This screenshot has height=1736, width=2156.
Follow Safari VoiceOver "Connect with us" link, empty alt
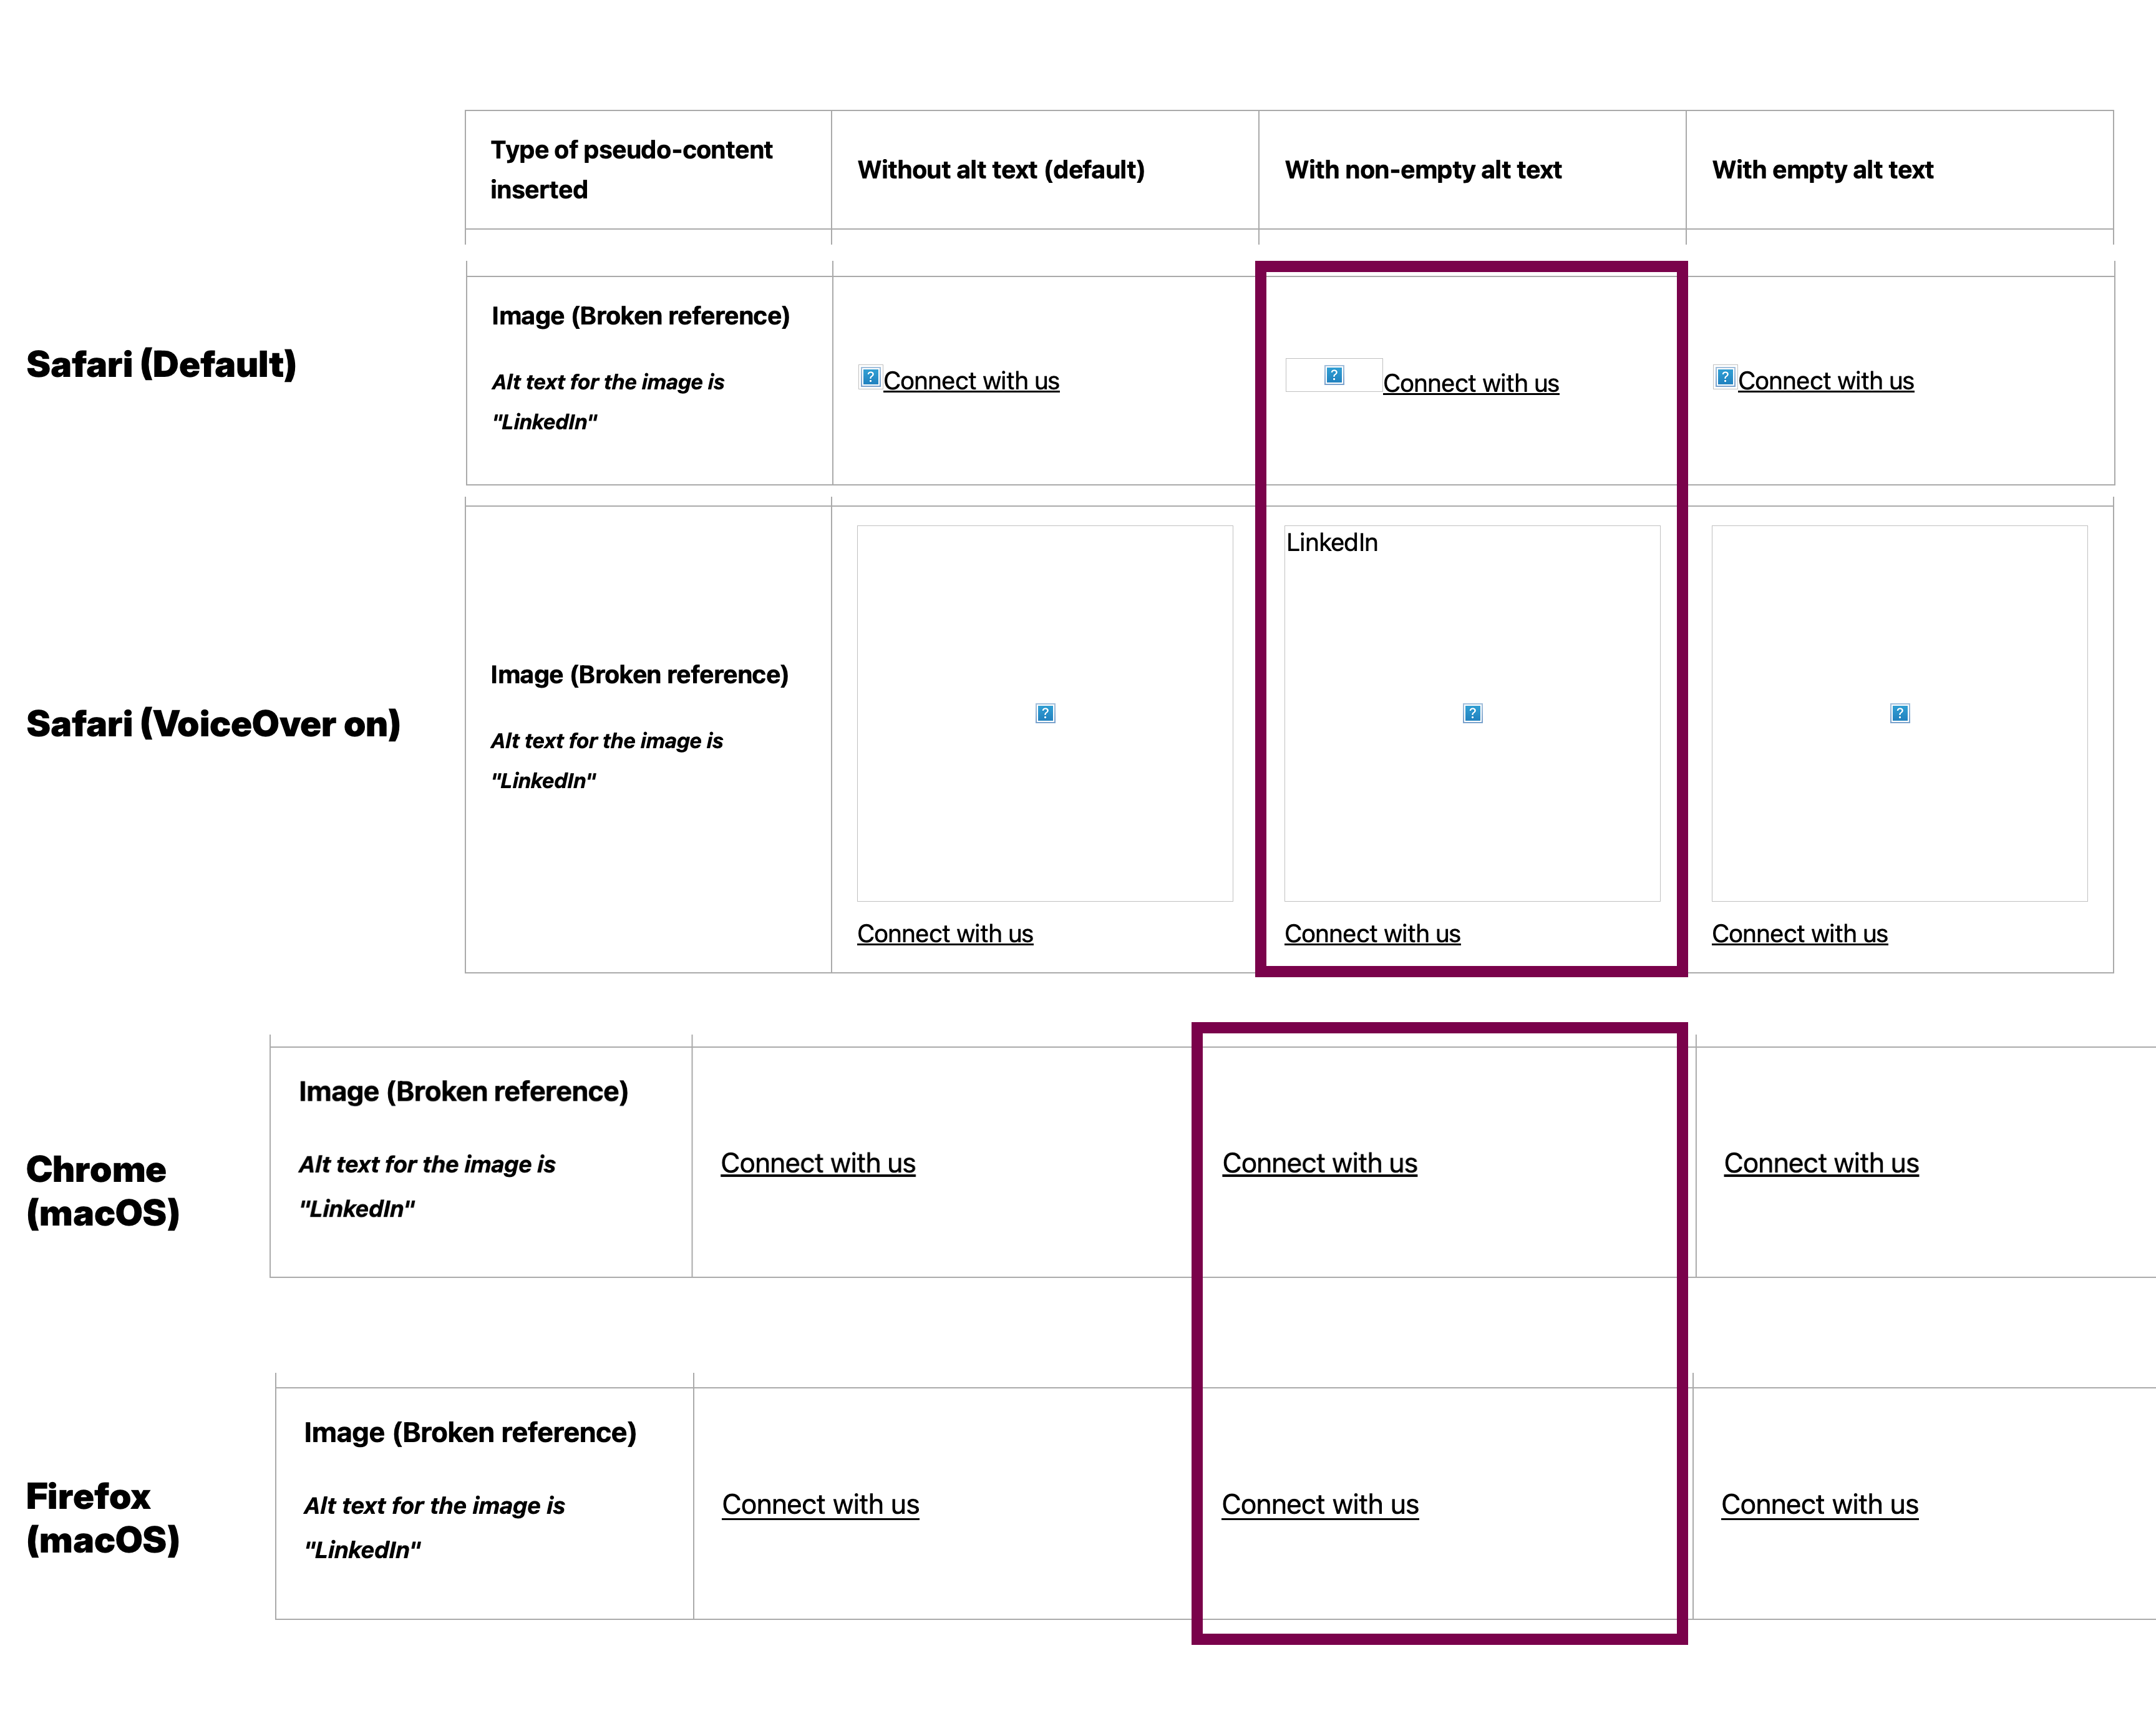point(1799,934)
